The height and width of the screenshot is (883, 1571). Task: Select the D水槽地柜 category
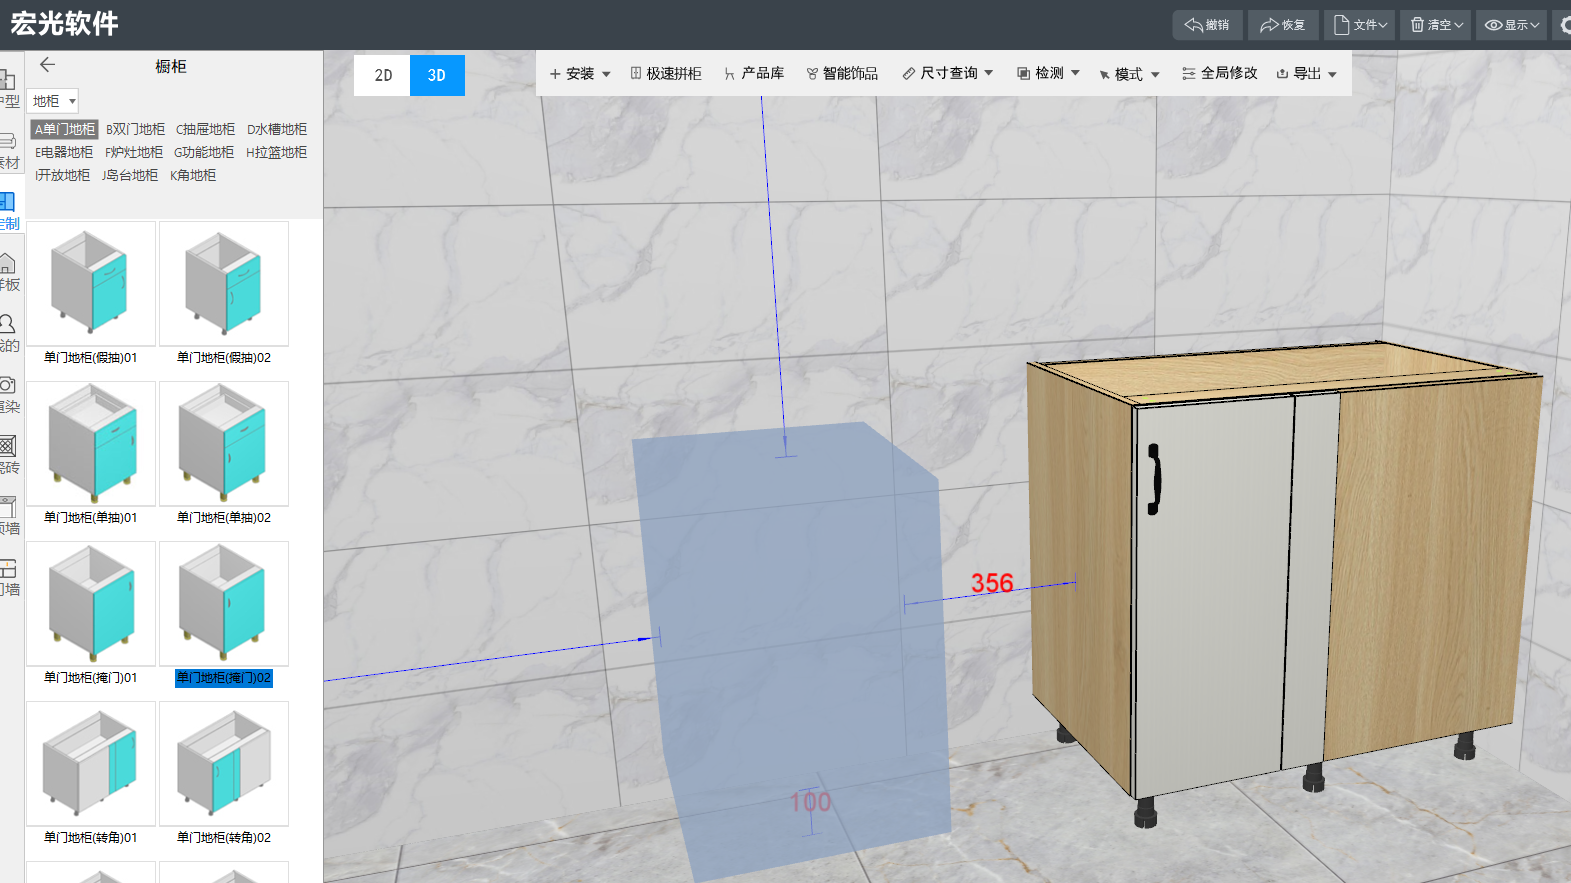[x=277, y=129]
